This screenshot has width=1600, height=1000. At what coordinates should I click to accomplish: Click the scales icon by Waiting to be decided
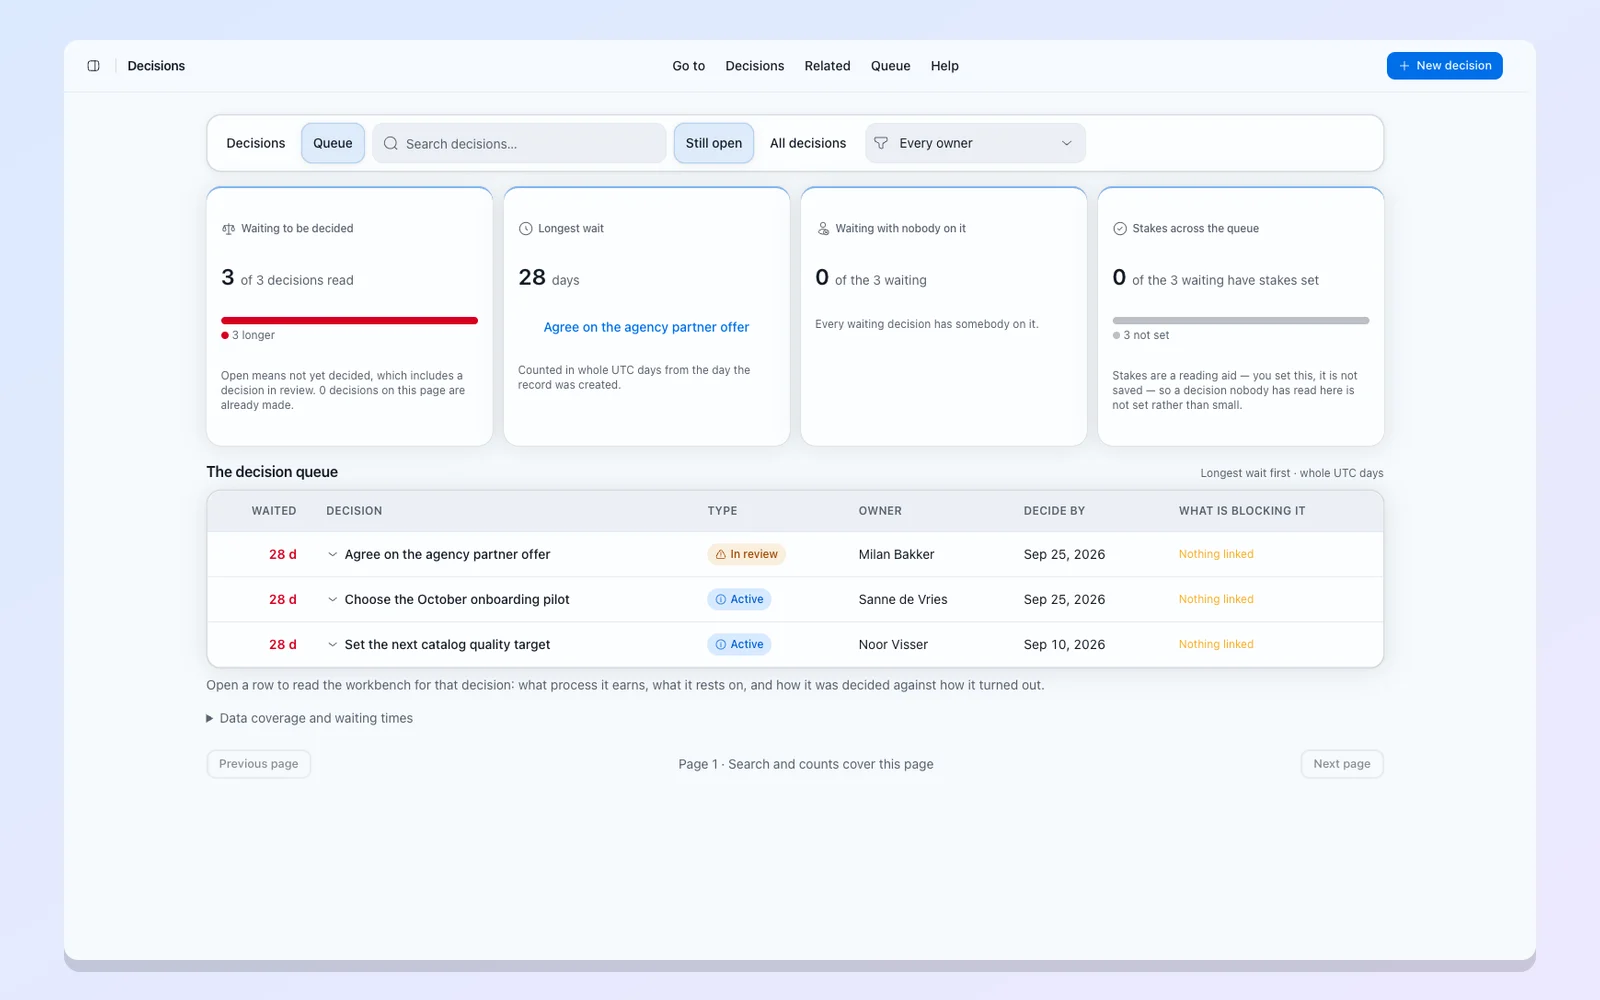(x=228, y=229)
